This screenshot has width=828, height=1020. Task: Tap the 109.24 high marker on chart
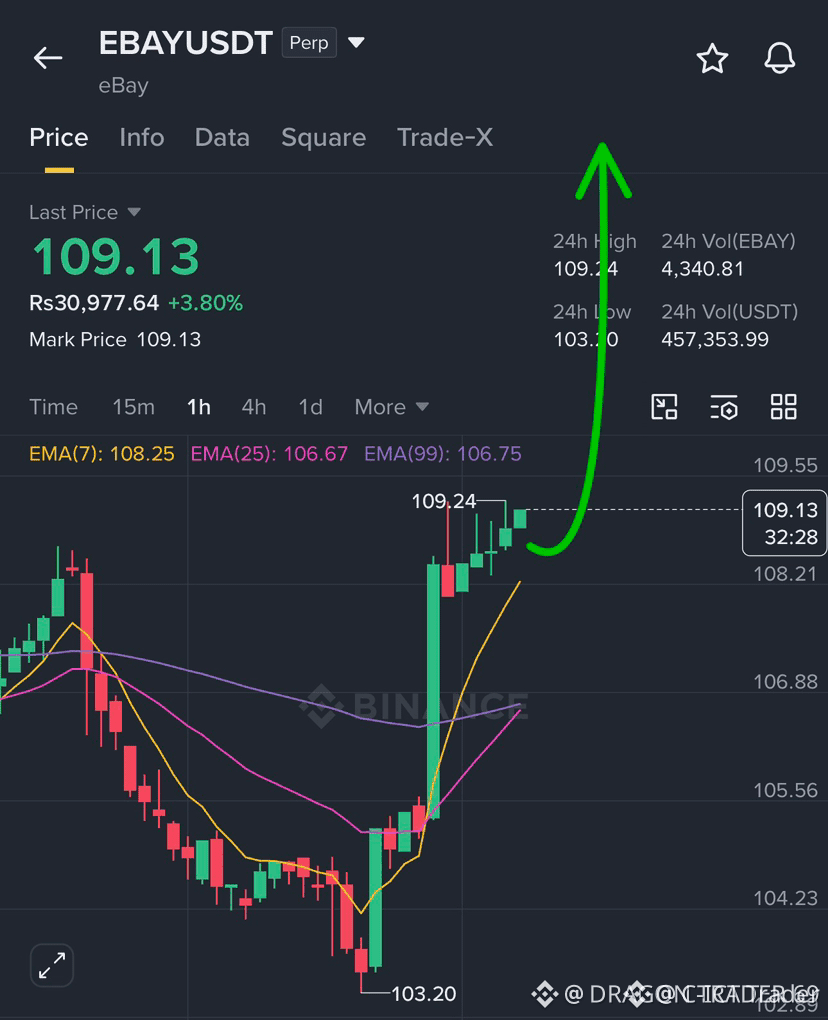[444, 502]
